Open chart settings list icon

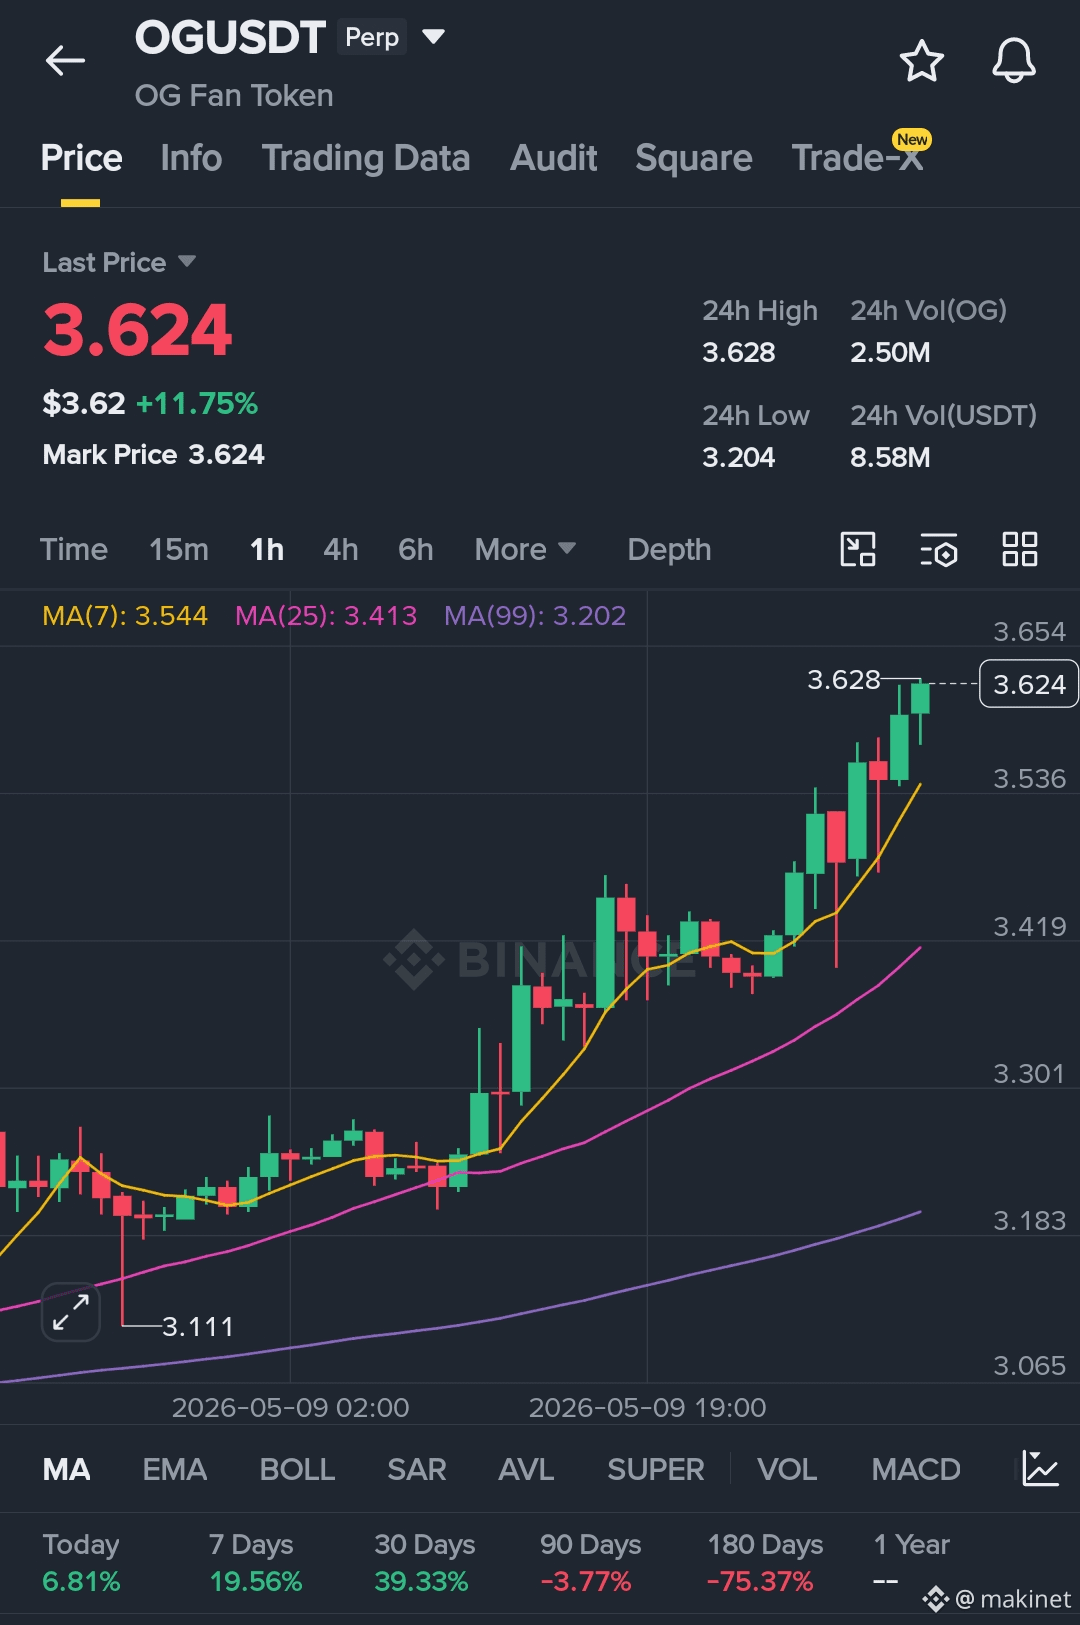tap(938, 549)
